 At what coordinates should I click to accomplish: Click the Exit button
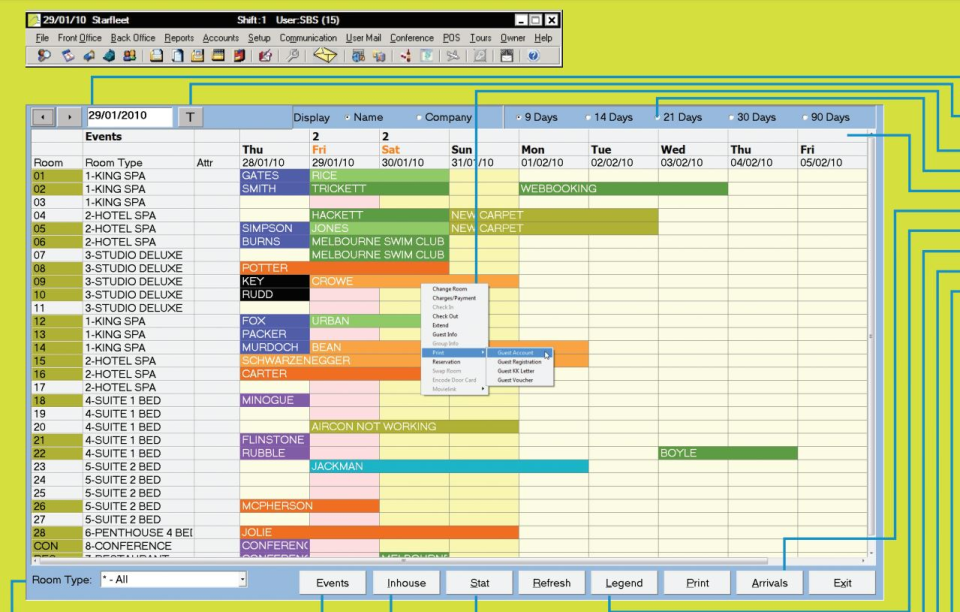(842, 583)
